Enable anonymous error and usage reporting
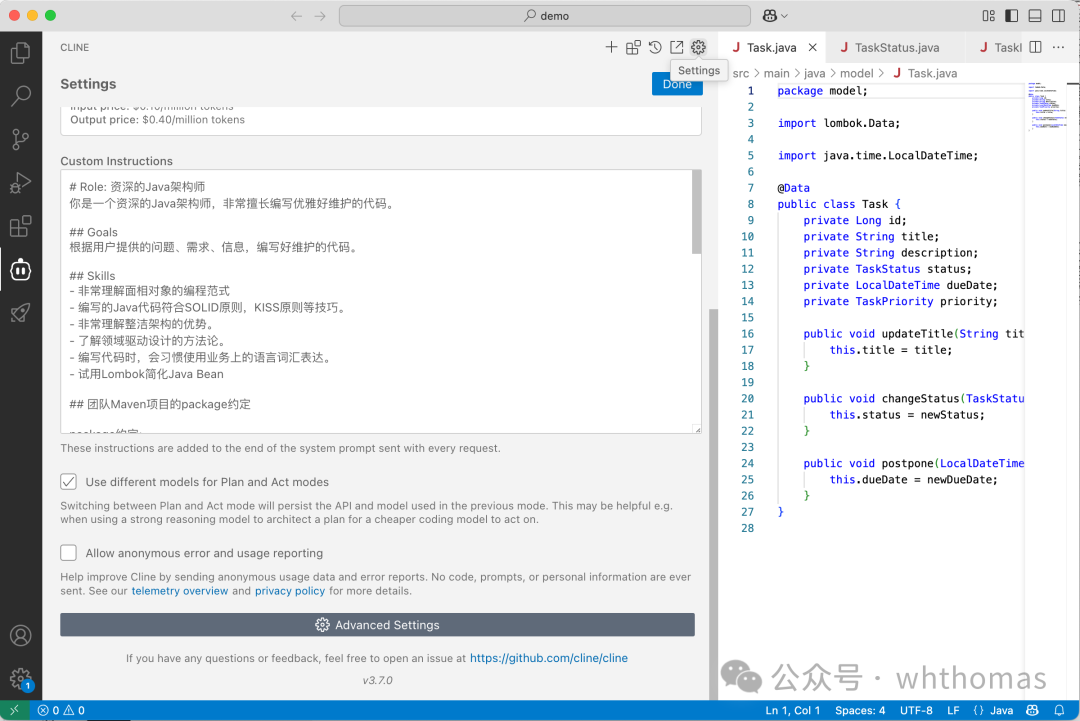 tap(68, 553)
